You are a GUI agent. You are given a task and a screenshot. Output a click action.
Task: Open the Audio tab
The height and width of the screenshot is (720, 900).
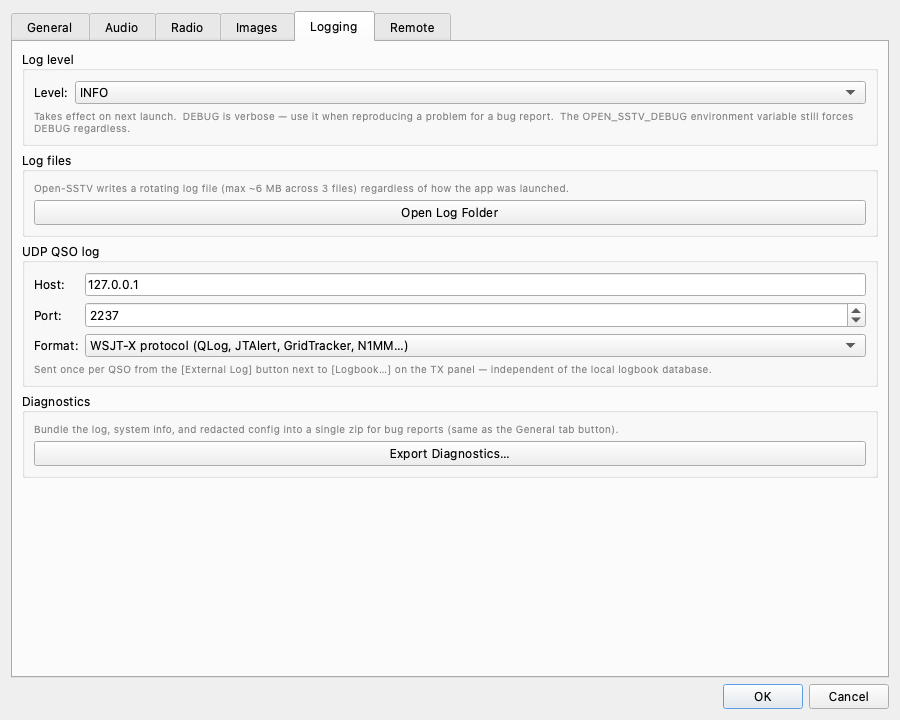(x=122, y=27)
